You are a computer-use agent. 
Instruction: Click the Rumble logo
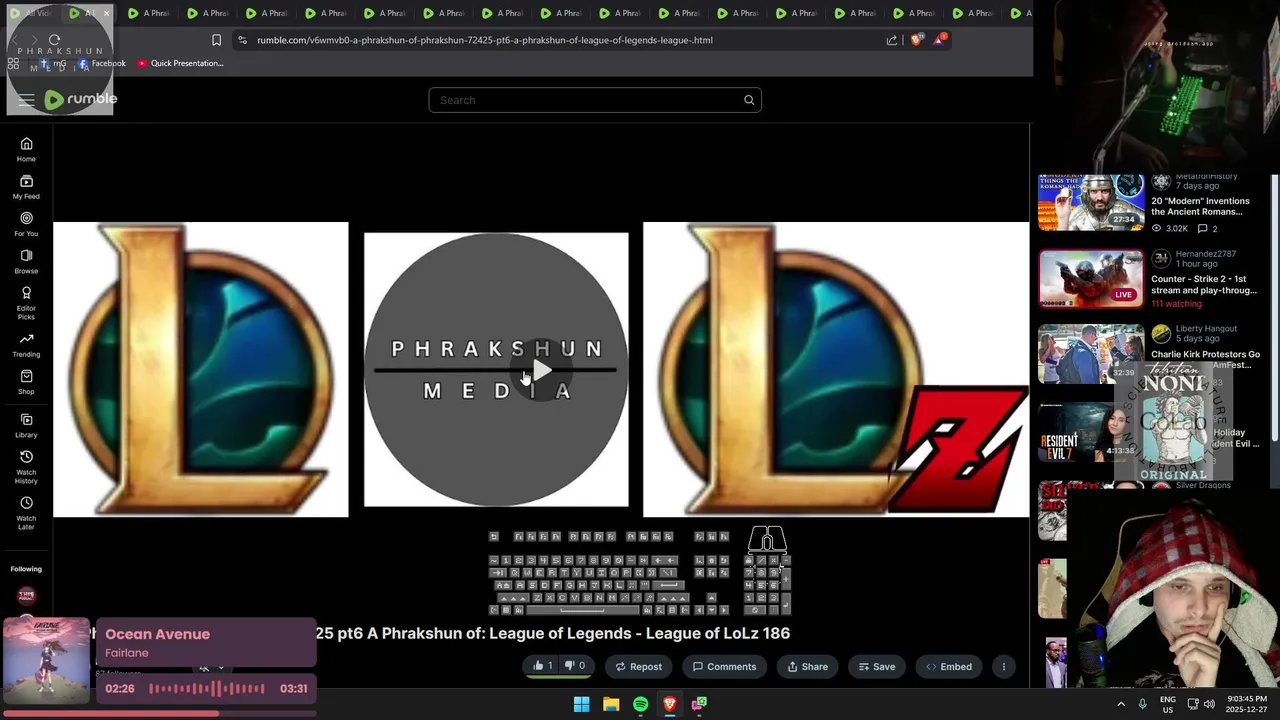pos(81,99)
